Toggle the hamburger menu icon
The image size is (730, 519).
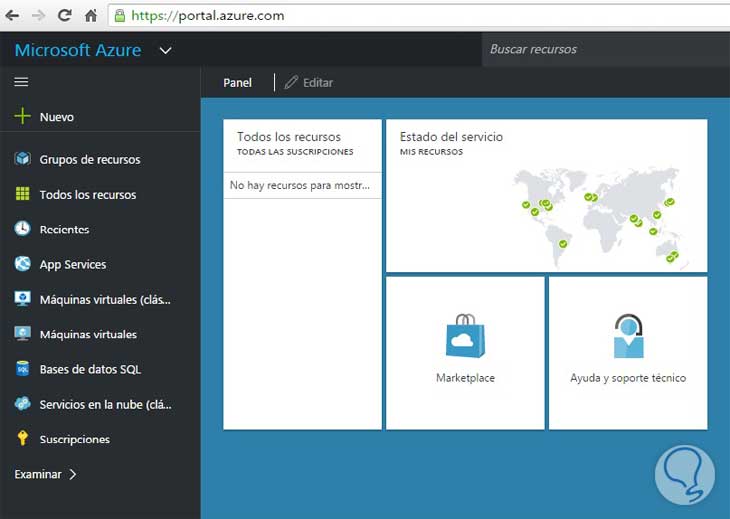(x=21, y=82)
